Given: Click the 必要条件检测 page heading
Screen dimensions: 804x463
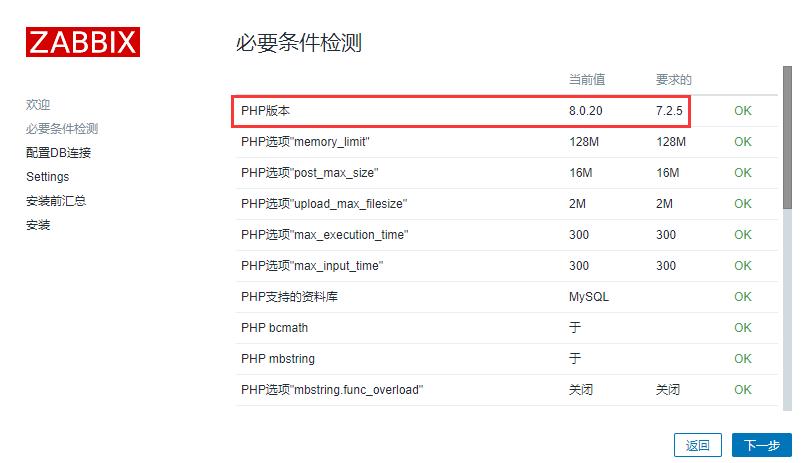Looking at the screenshot, I should point(298,42).
